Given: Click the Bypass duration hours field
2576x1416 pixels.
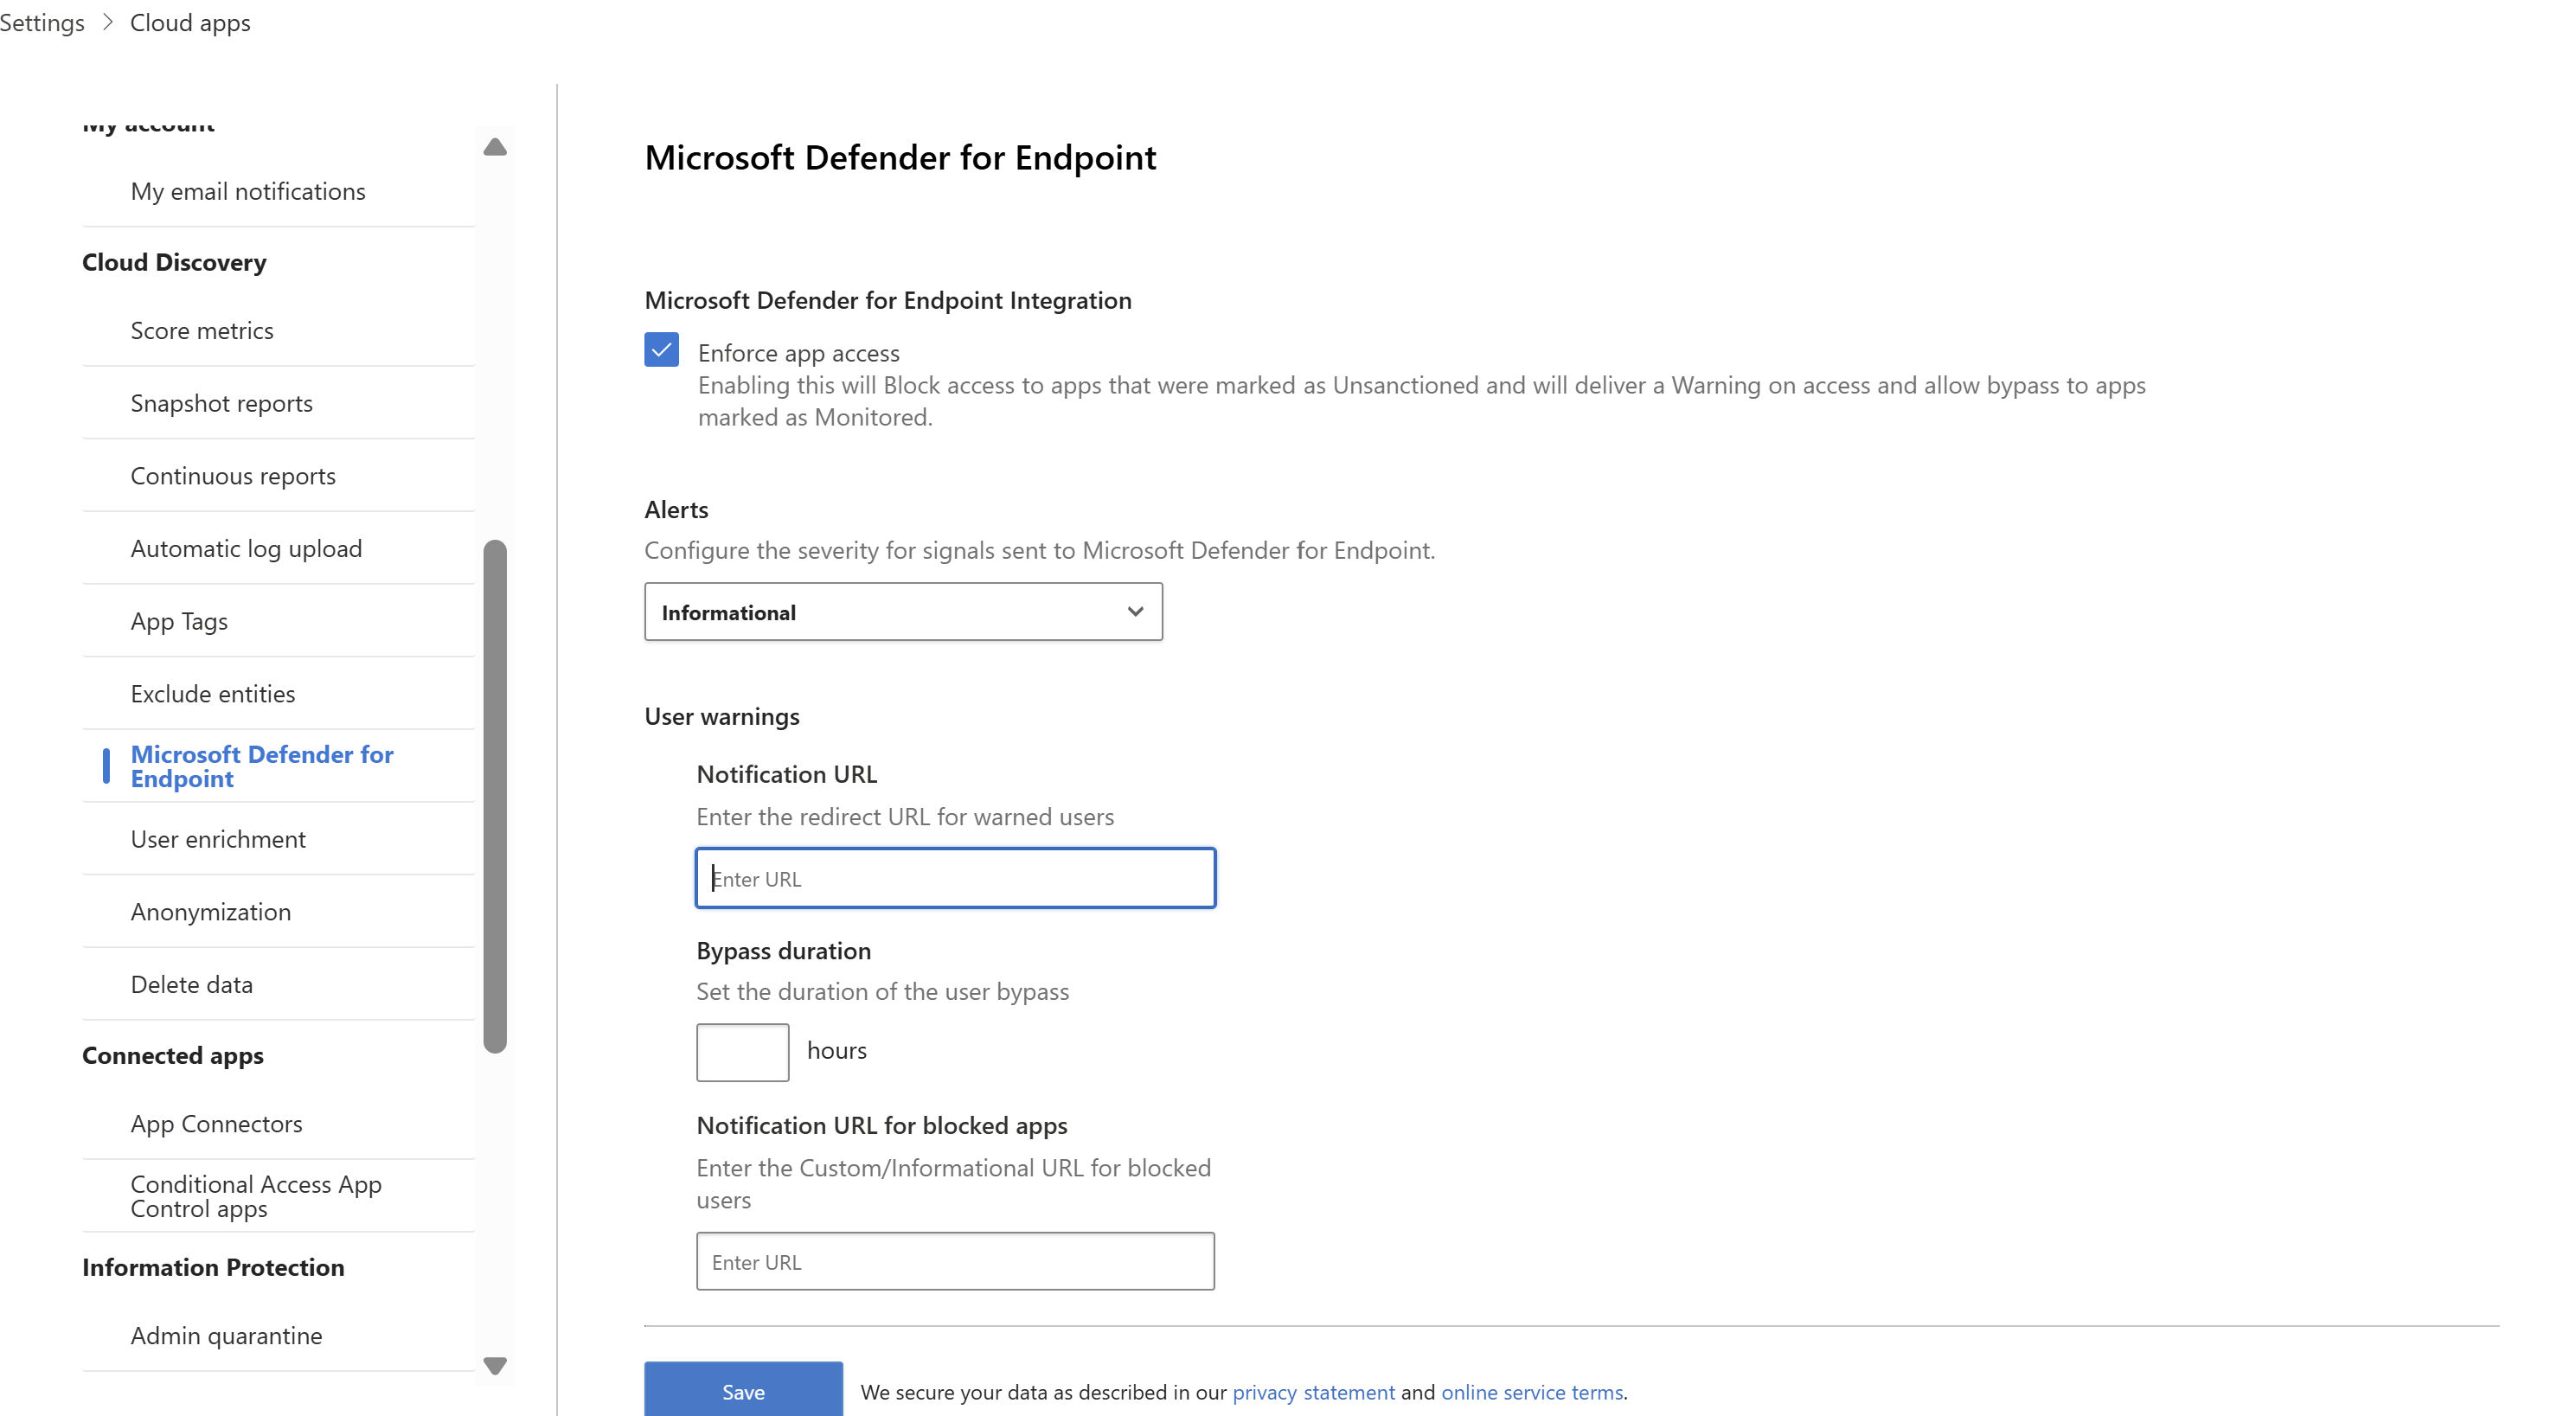Looking at the screenshot, I should [x=742, y=1052].
